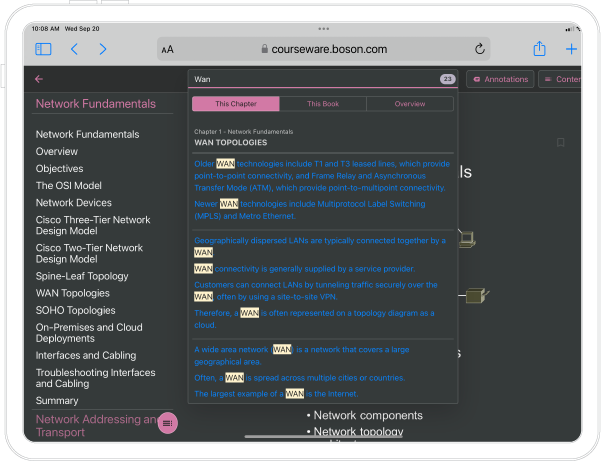Expand the Network Addressing and Transport chapter
601x462 pixels.
[x=95, y=426]
